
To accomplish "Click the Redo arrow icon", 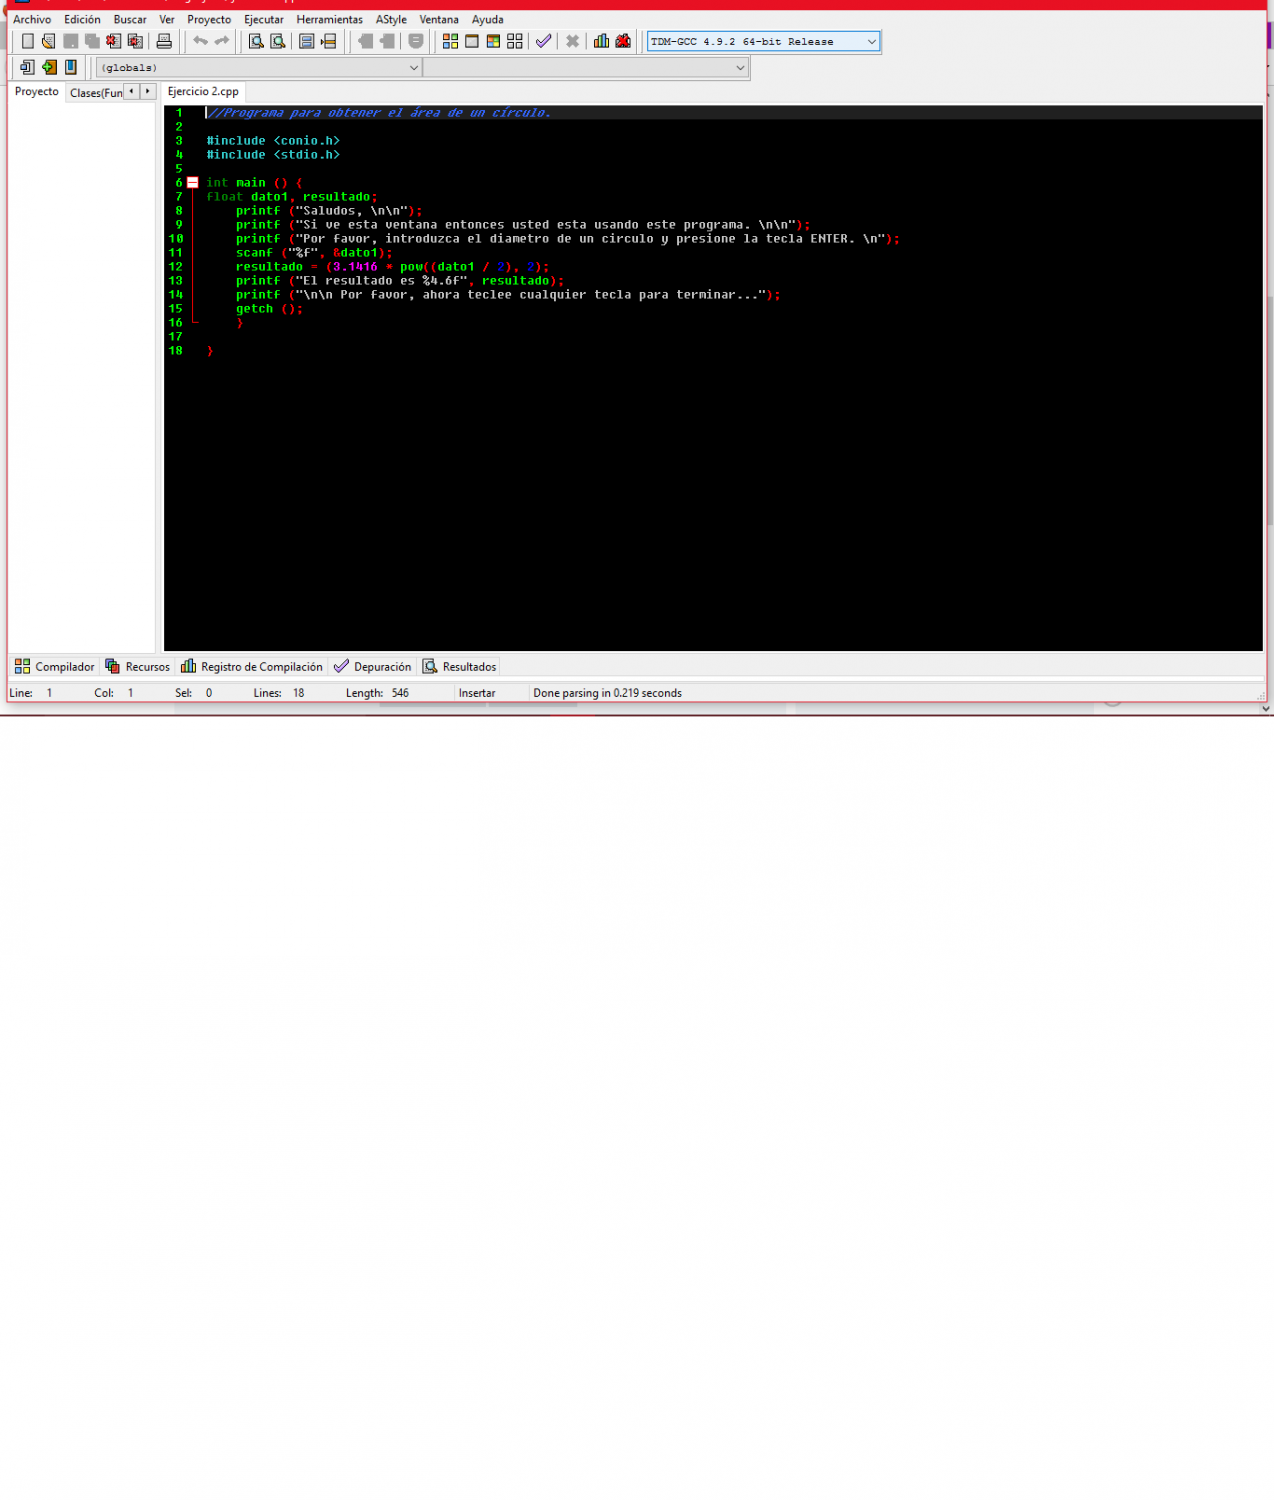I will coord(222,41).
